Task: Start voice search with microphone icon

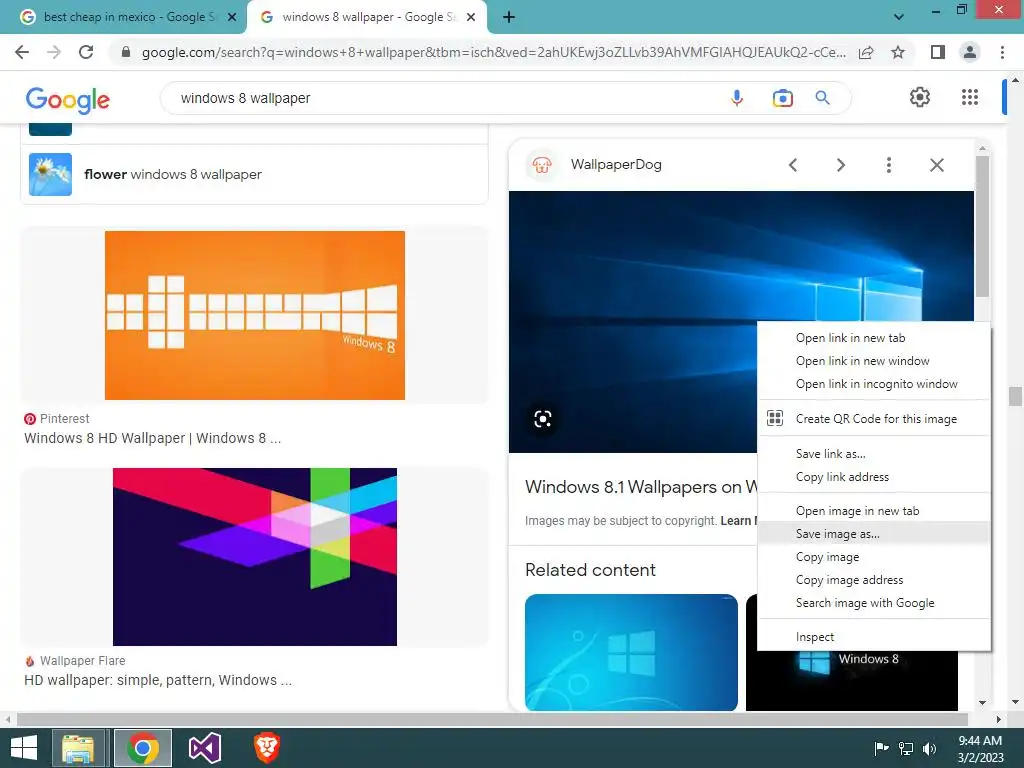Action: coord(737,98)
